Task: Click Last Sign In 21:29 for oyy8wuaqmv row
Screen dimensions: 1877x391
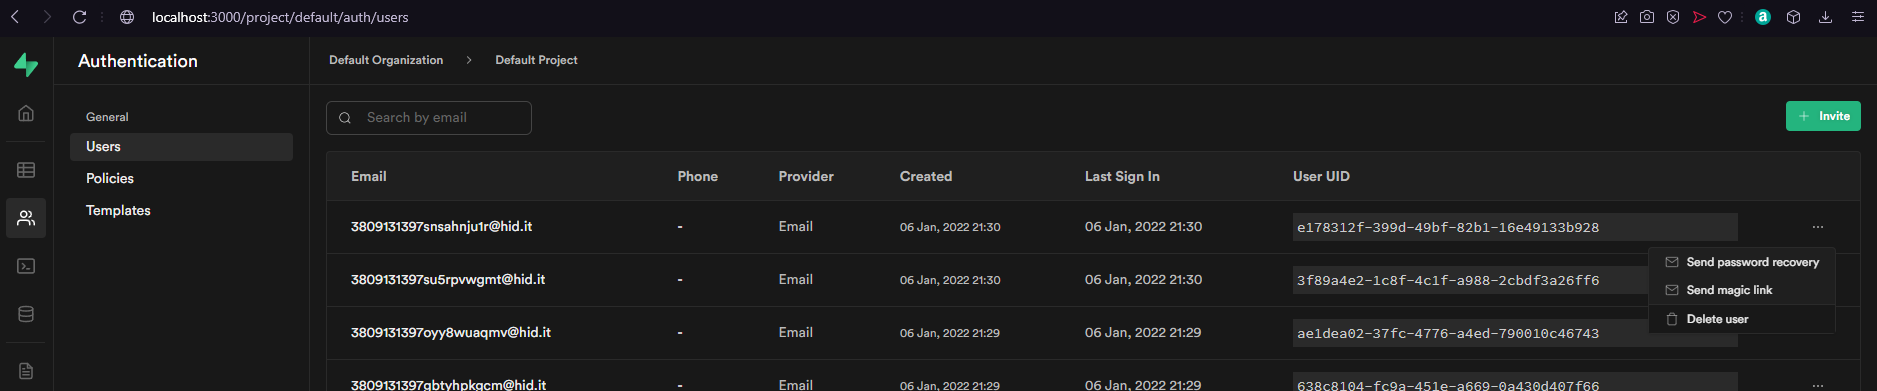Action: pyautogui.click(x=1143, y=333)
